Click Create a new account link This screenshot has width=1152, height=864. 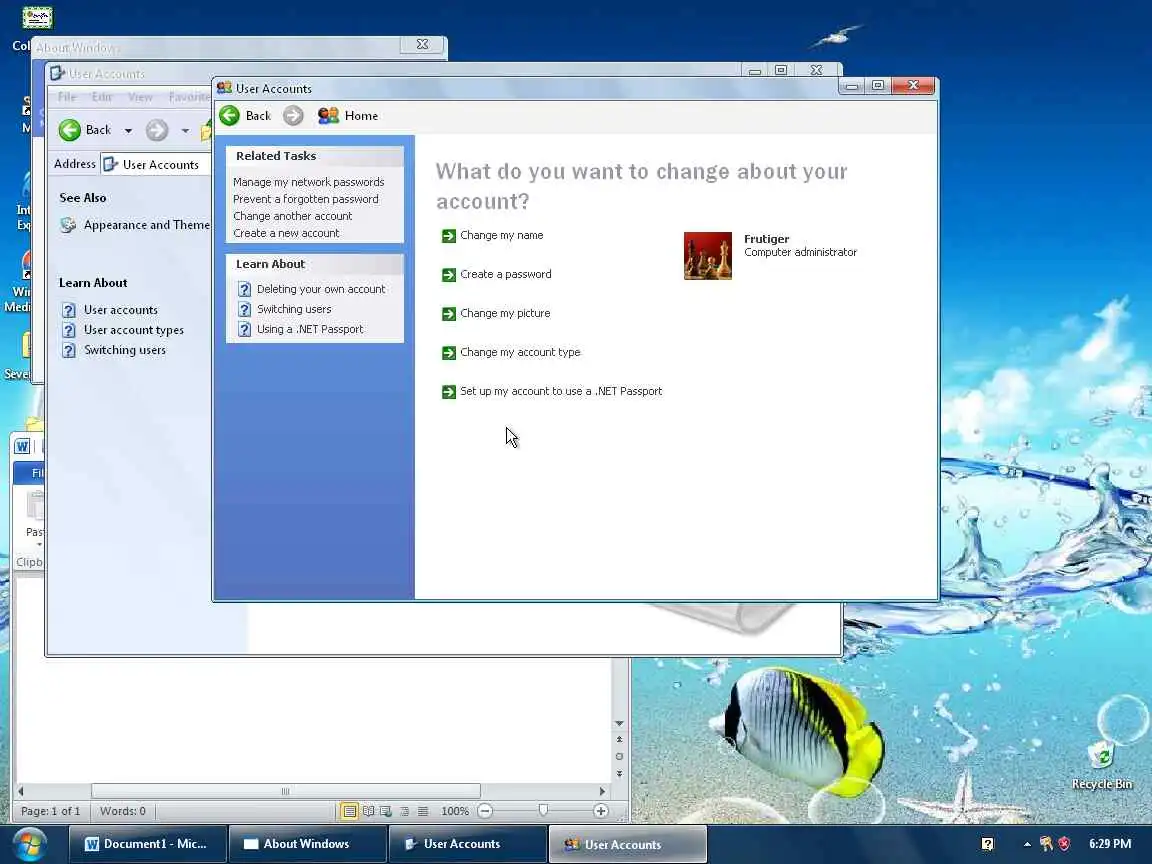coord(286,233)
